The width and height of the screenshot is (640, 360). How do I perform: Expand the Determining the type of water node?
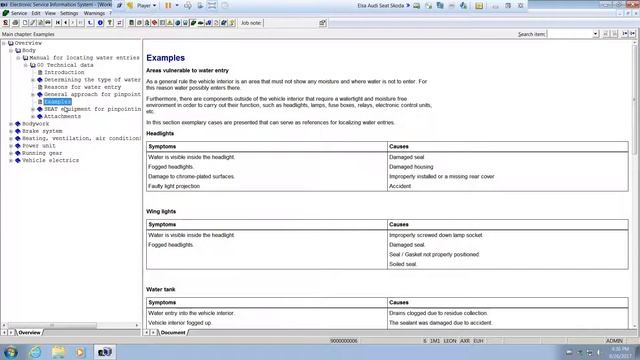[x=33, y=80]
